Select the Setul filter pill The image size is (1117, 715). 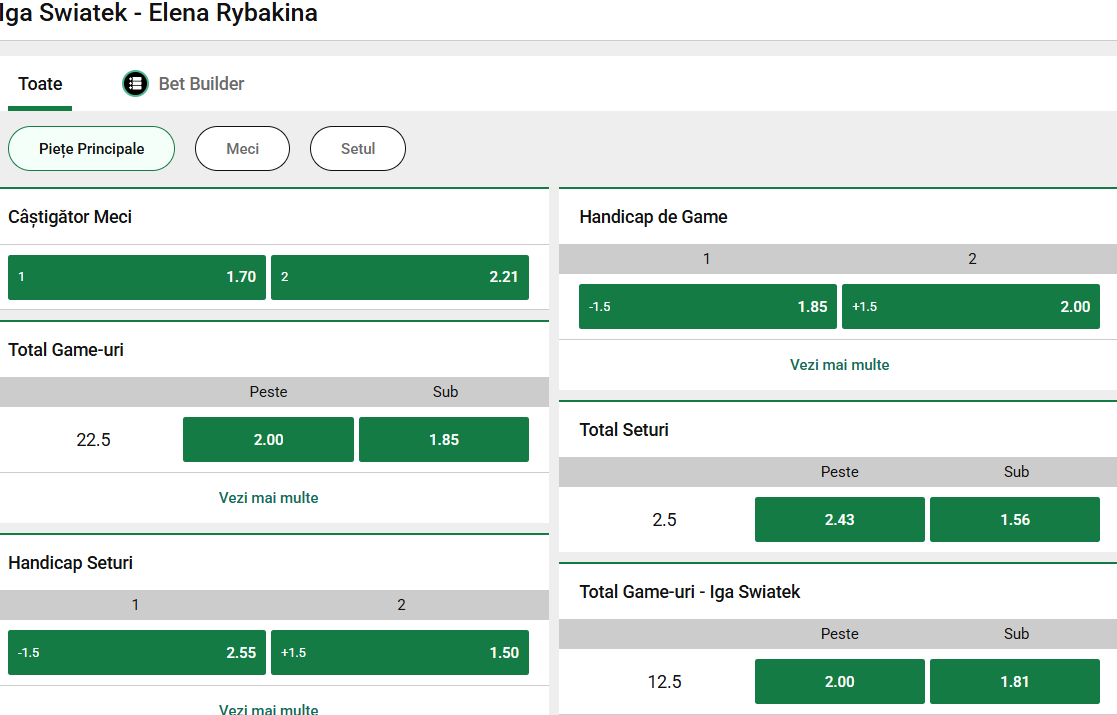(357, 149)
